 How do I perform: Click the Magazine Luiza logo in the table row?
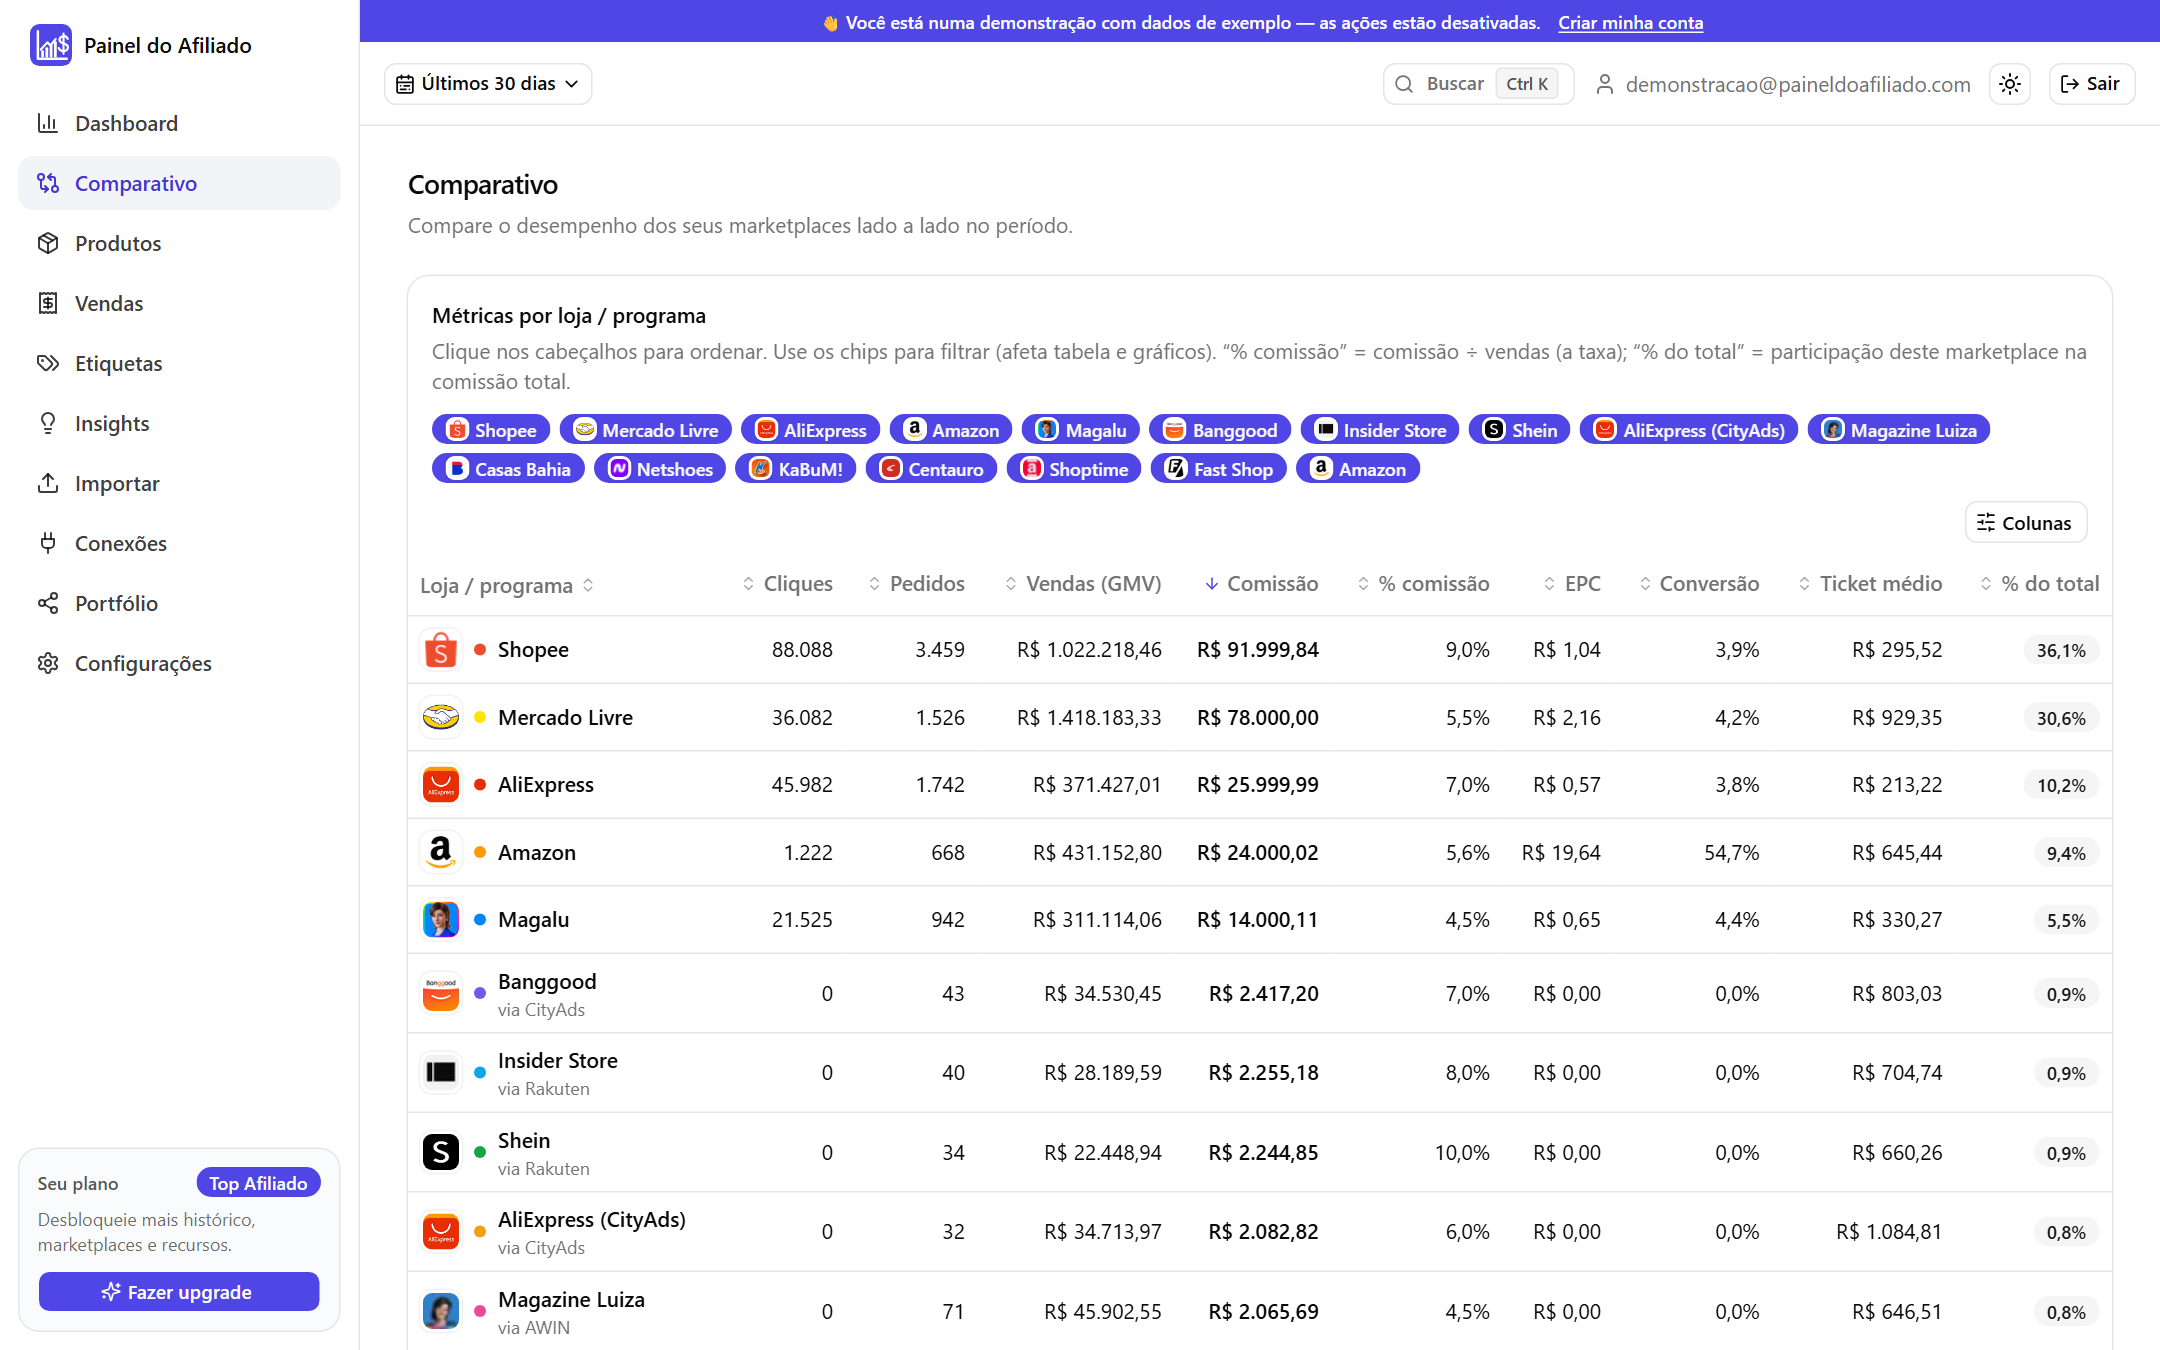coord(441,1311)
